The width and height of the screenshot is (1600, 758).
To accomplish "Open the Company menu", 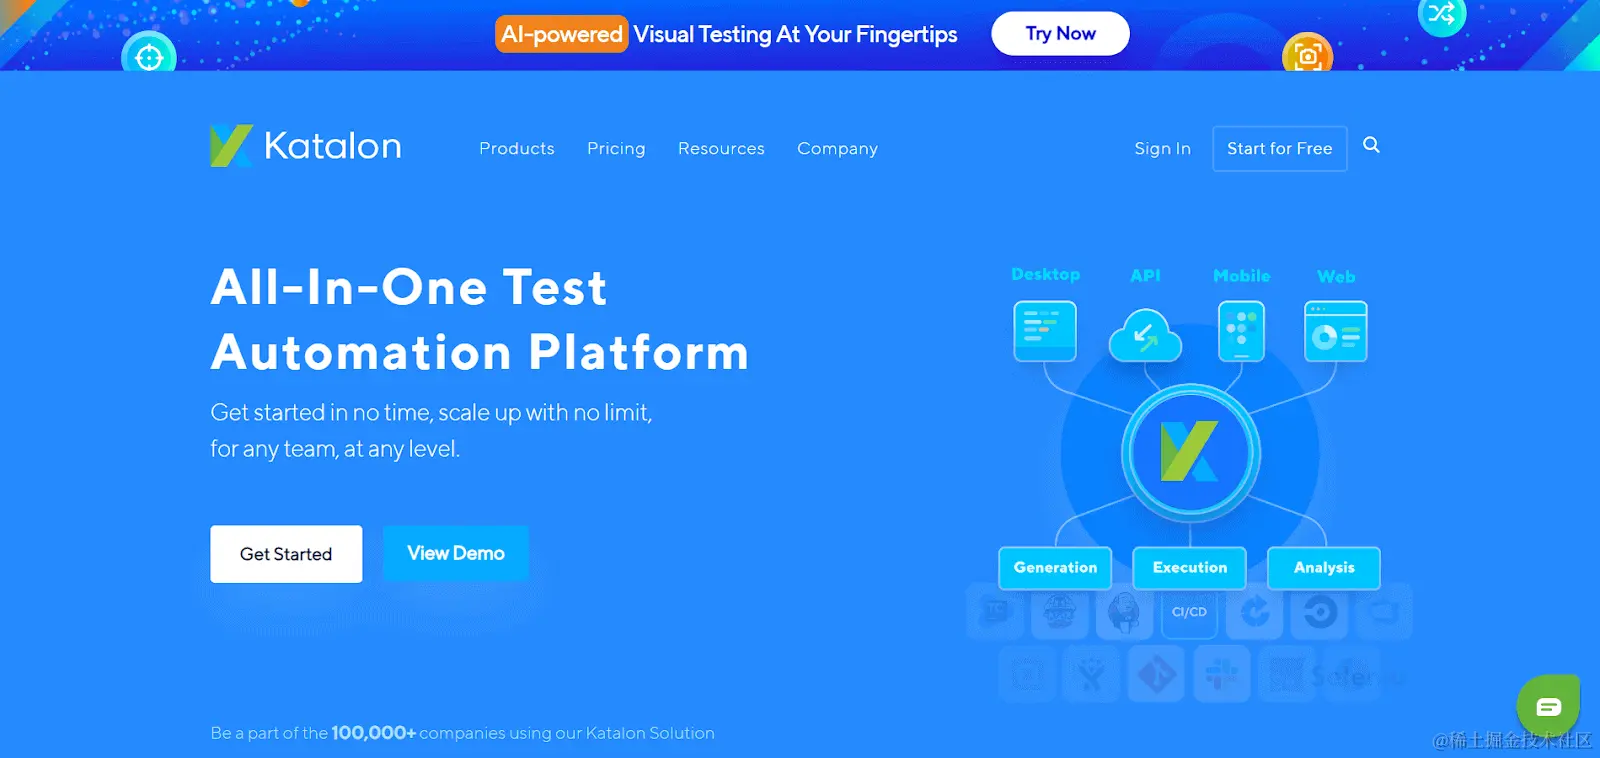I will pos(837,148).
